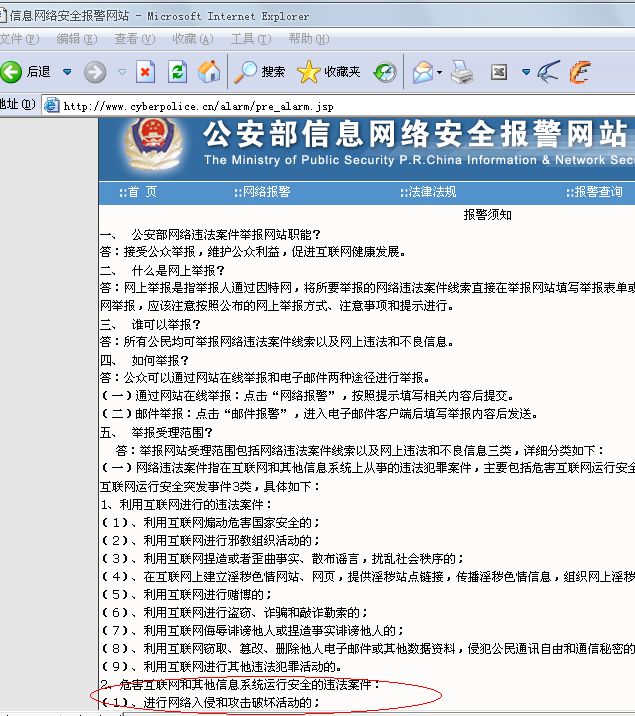This screenshot has width=635, height=716.
Task: Go to ::首页 navigation link
Action: click(138, 192)
